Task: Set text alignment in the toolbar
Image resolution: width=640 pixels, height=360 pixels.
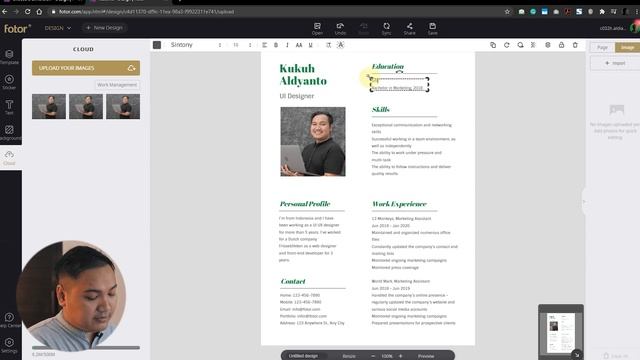Action: click(x=264, y=45)
